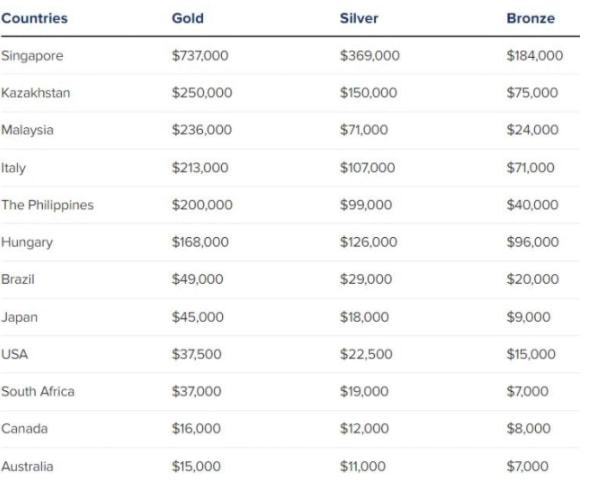Click Singapore's gold prize $737,000
This screenshot has height=485, width=602.
200,56
